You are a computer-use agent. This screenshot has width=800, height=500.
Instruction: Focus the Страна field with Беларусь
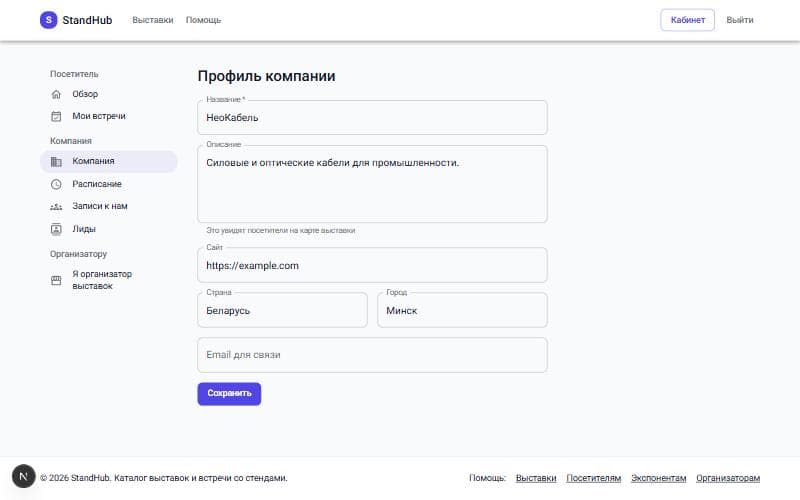282,310
